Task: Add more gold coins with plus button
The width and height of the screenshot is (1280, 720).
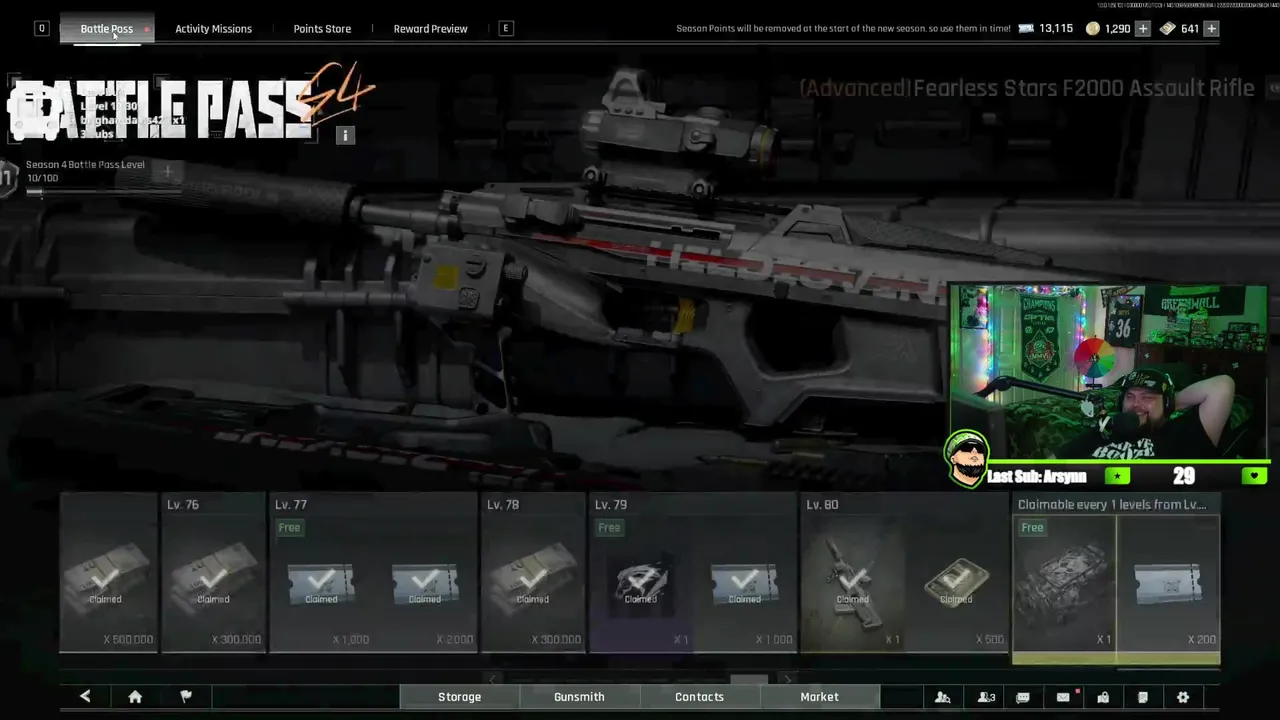Action: 1143,29
